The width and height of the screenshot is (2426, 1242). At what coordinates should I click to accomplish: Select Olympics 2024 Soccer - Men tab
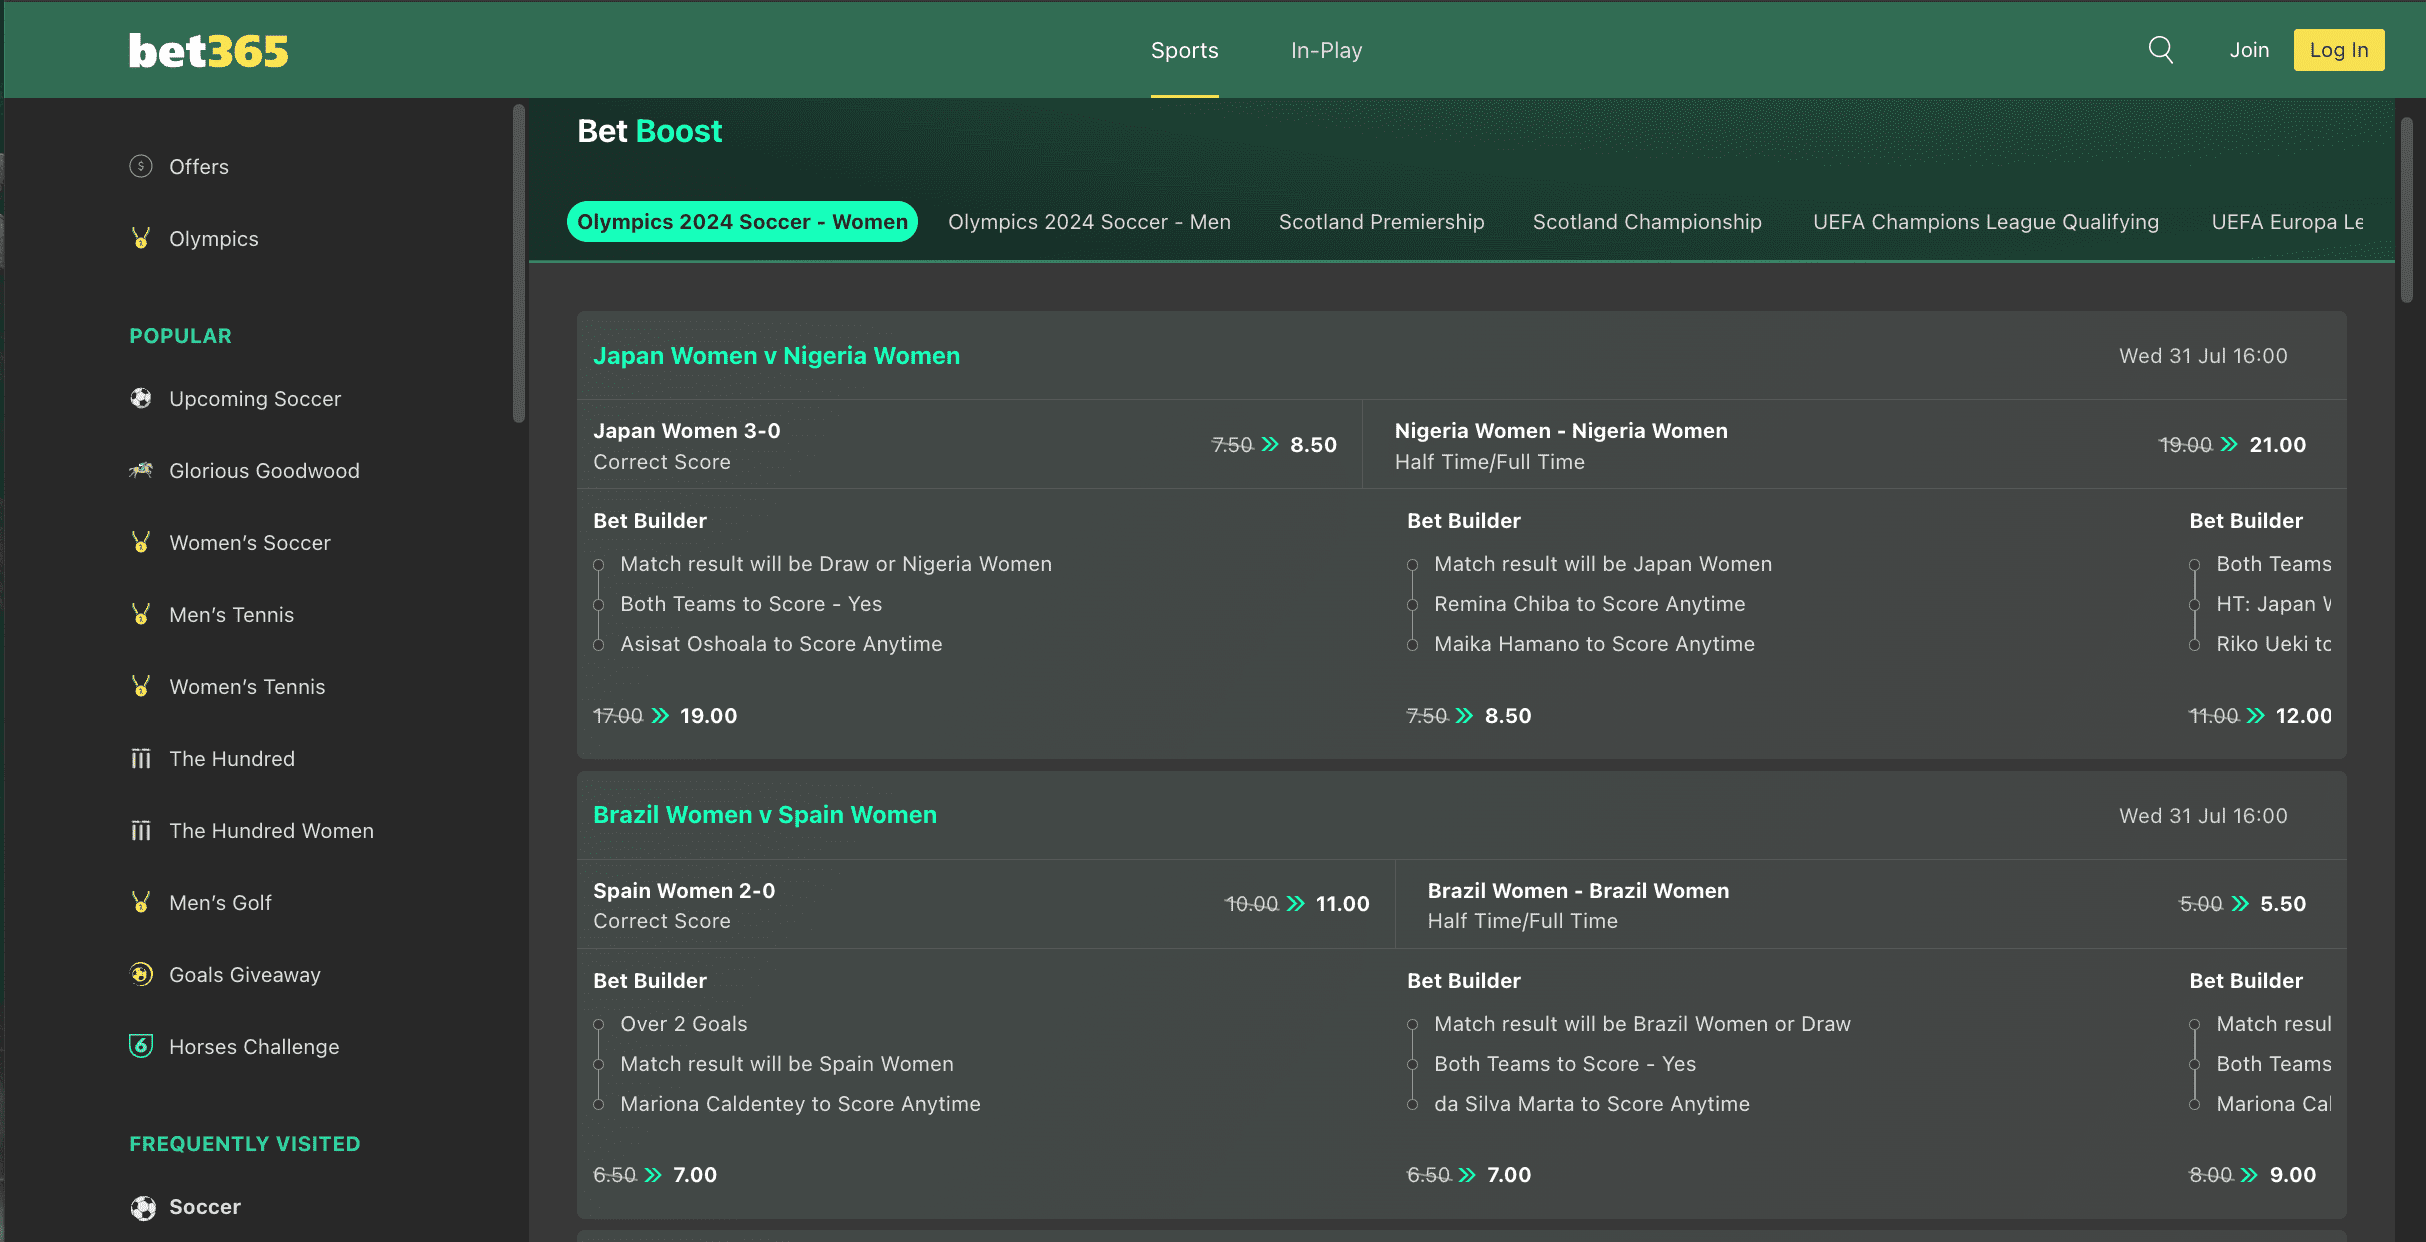click(1089, 222)
